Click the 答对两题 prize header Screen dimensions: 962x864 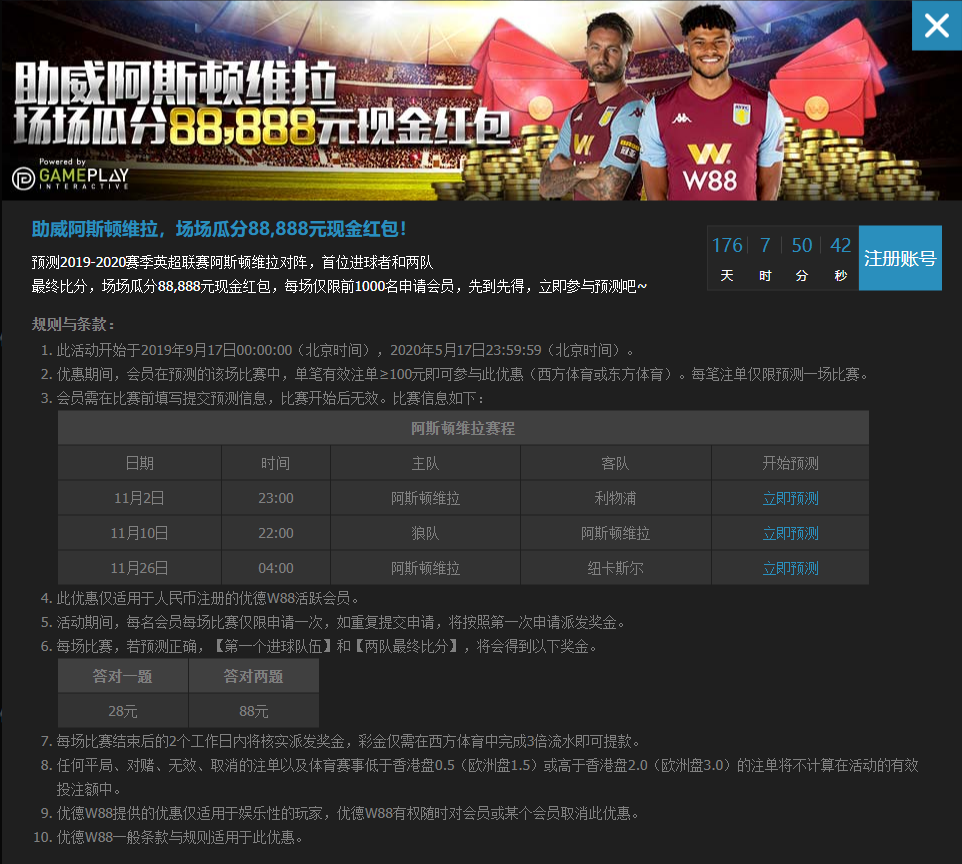point(253,676)
